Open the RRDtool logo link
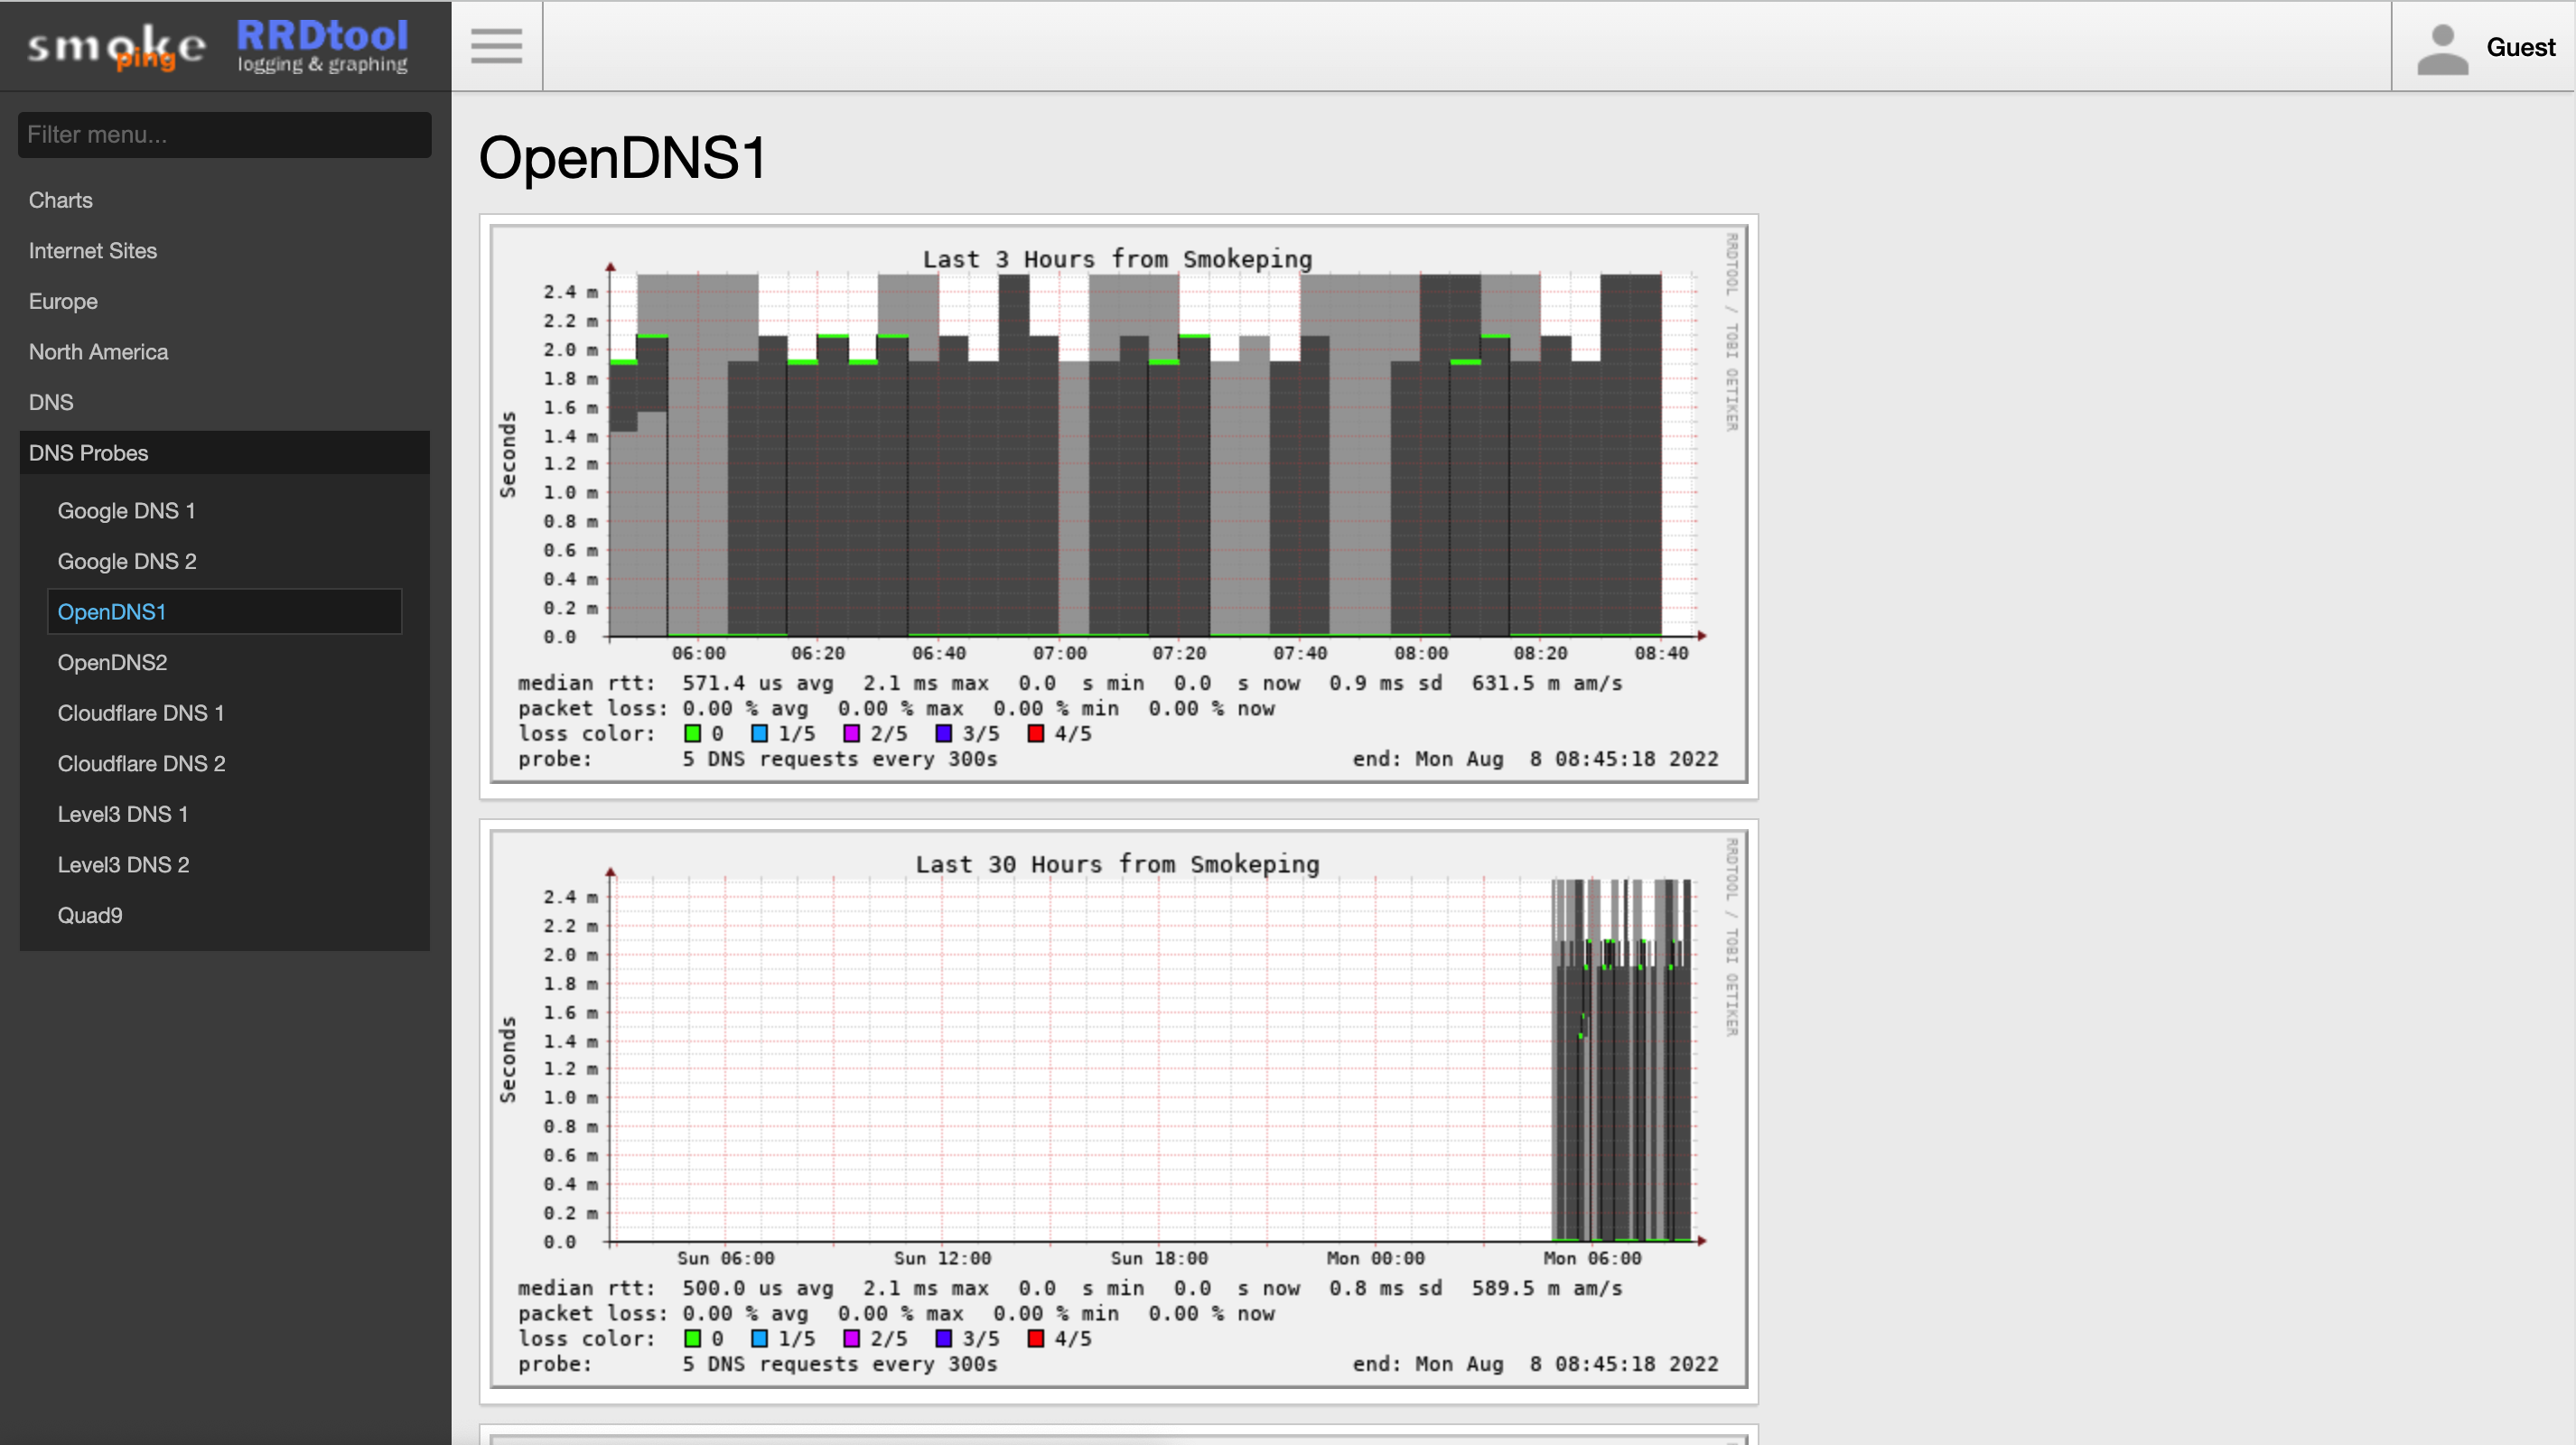 click(x=322, y=46)
